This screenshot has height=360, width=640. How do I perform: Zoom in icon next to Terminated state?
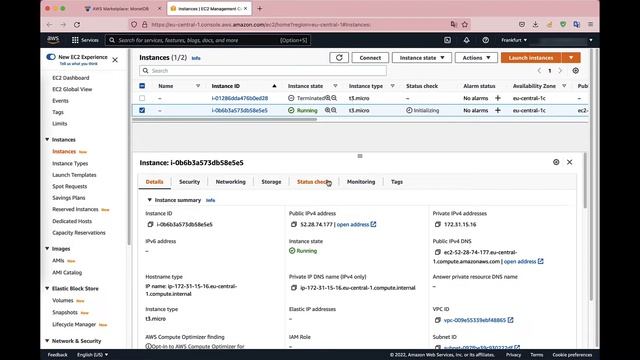[328, 98]
